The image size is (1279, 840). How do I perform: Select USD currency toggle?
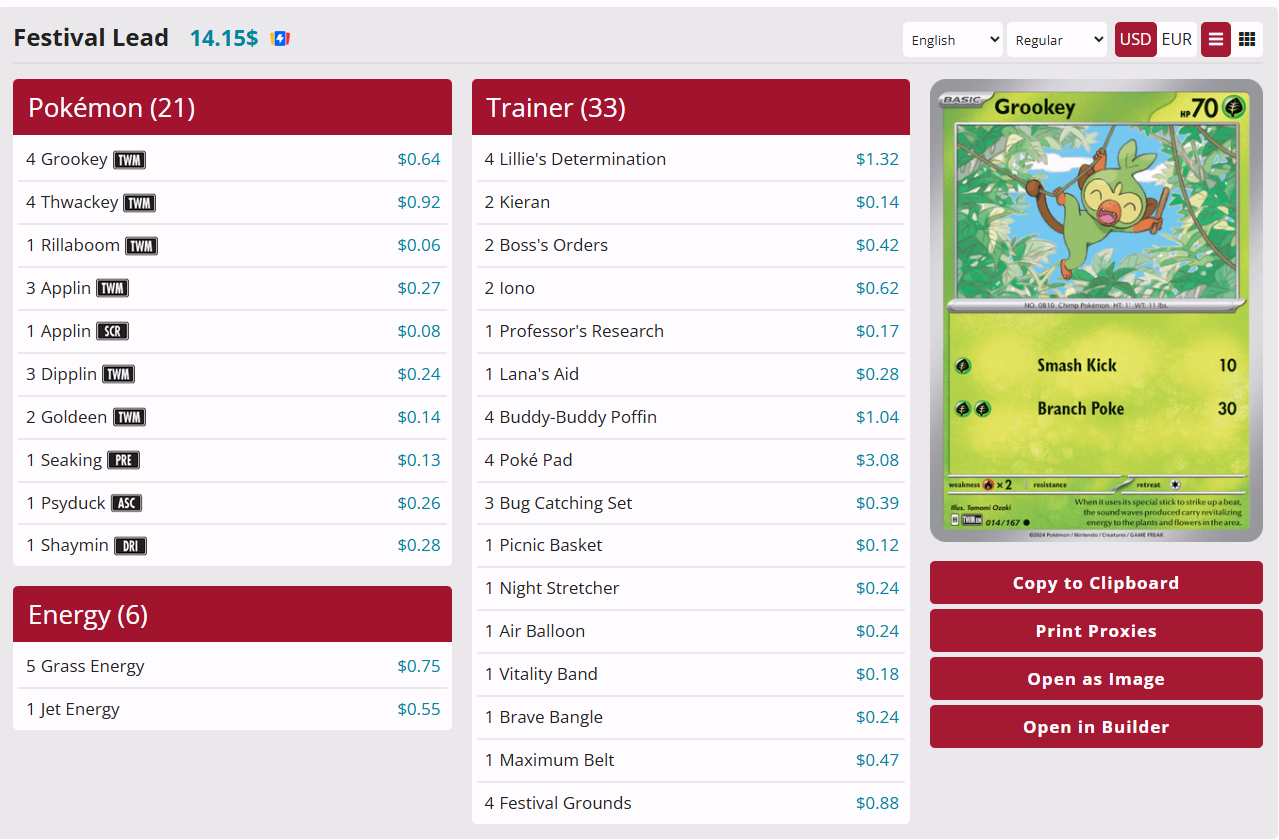[1136, 39]
